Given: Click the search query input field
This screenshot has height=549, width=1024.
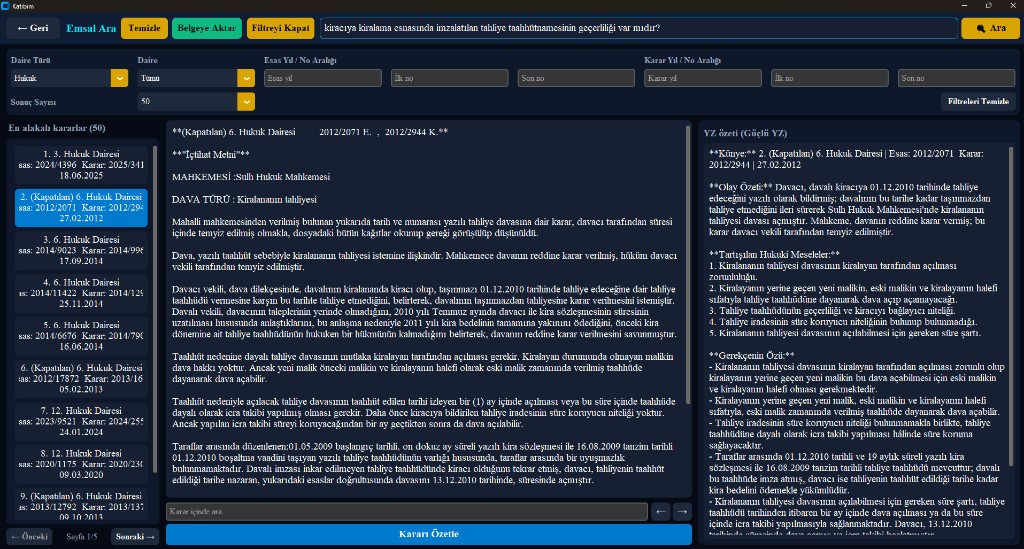Looking at the screenshot, I should pyautogui.click(x=638, y=28).
